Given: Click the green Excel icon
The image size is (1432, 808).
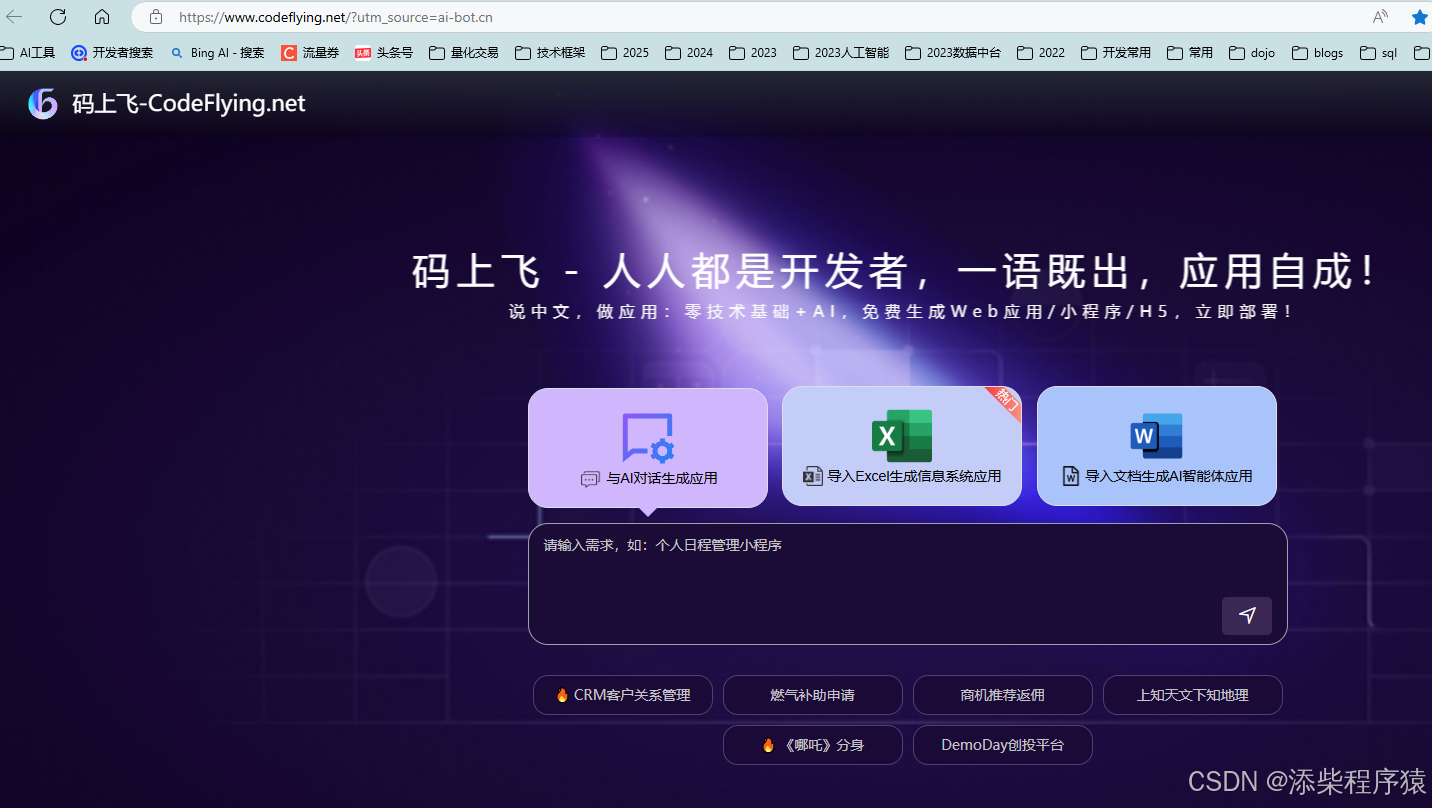Looking at the screenshot, I should point(902,436).
